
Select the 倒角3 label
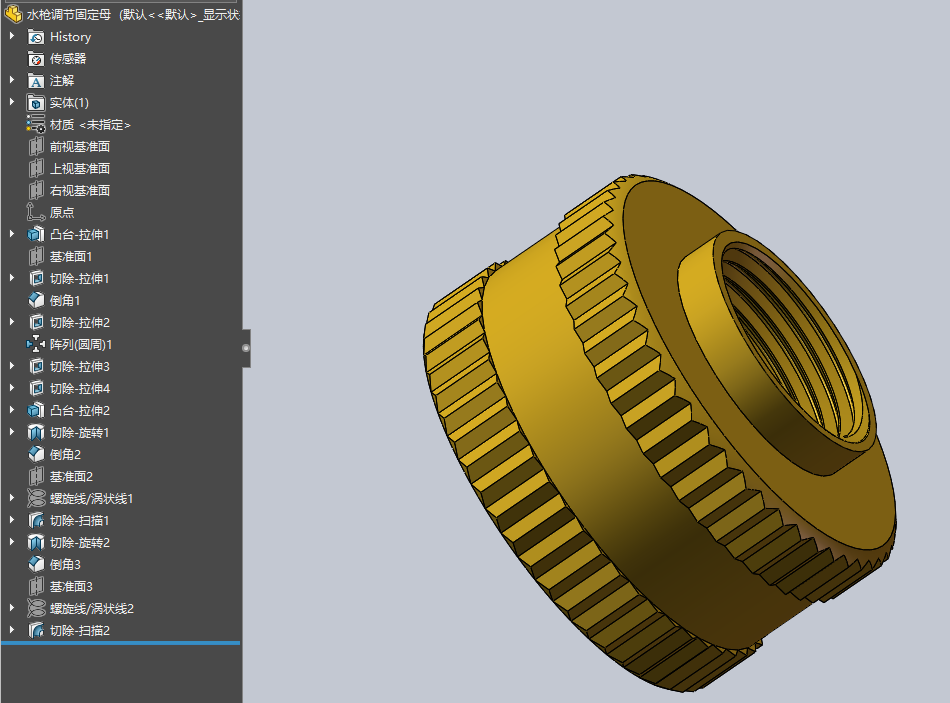click(65, 565)
